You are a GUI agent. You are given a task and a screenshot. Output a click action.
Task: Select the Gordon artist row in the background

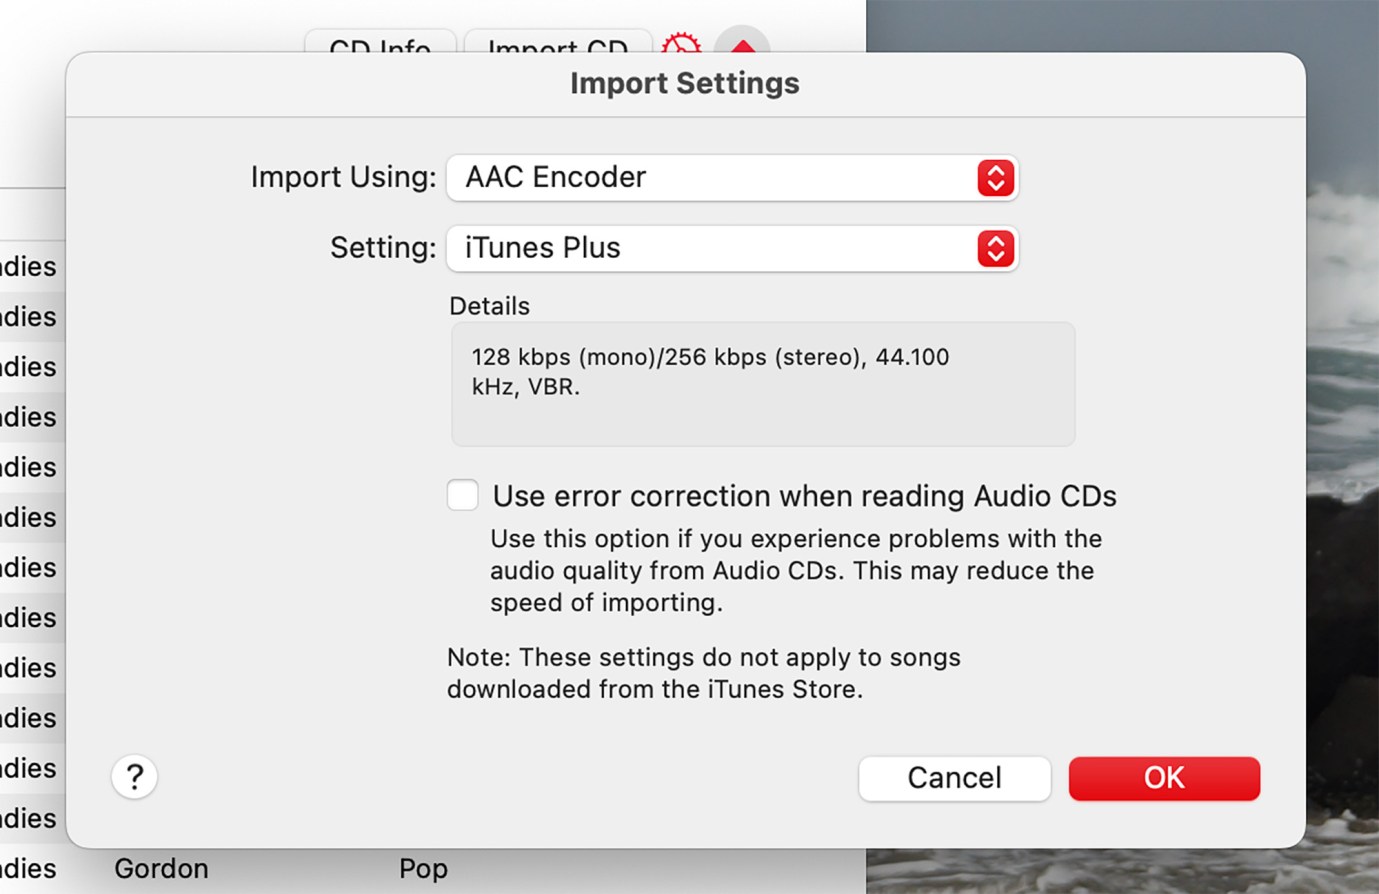tap(161, 868)
